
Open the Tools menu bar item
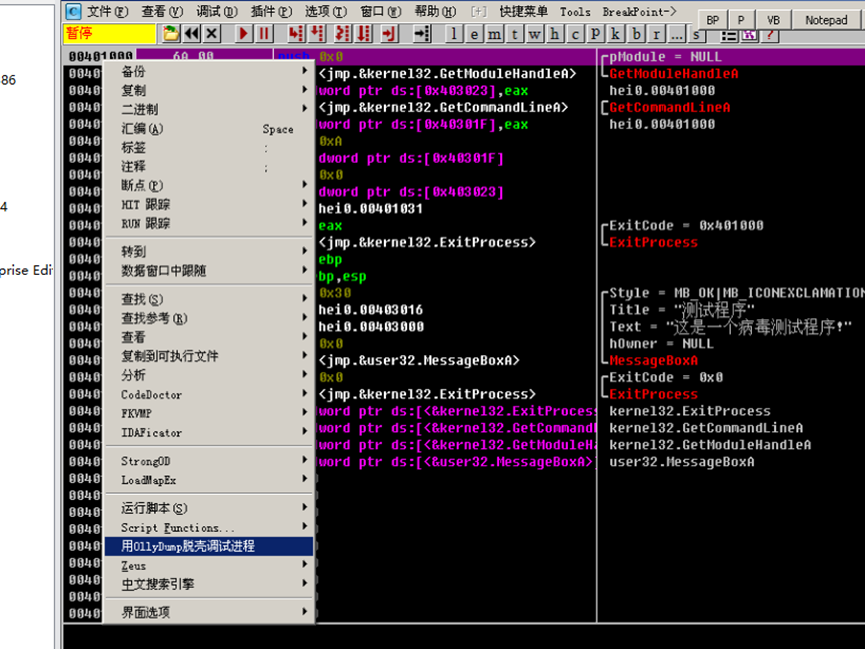click(x=575, y=12)
